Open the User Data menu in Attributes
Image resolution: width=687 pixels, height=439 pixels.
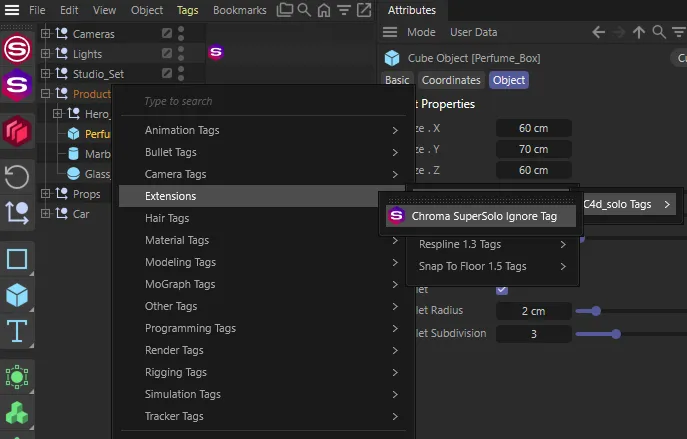[x=474, y=32]
